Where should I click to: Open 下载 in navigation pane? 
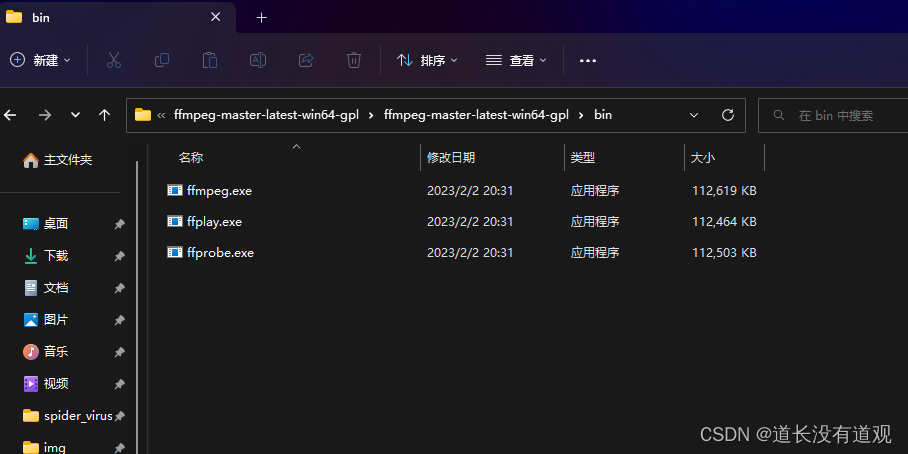(x=45, y=255)
